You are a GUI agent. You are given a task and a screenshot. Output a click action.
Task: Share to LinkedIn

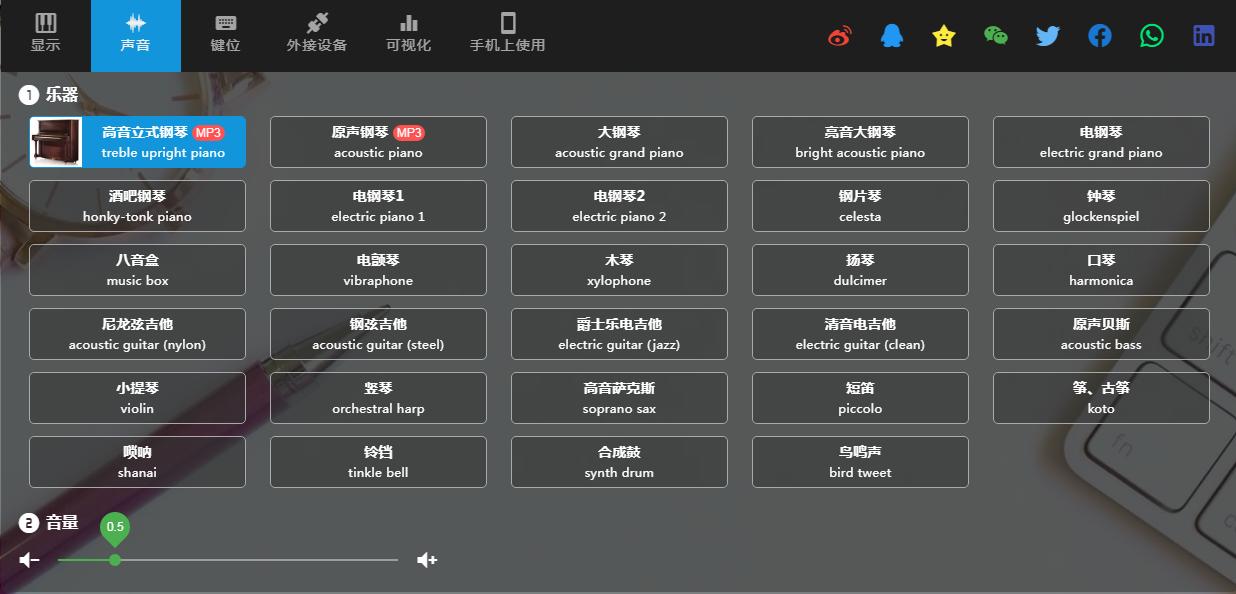(x=1203, y=34)
